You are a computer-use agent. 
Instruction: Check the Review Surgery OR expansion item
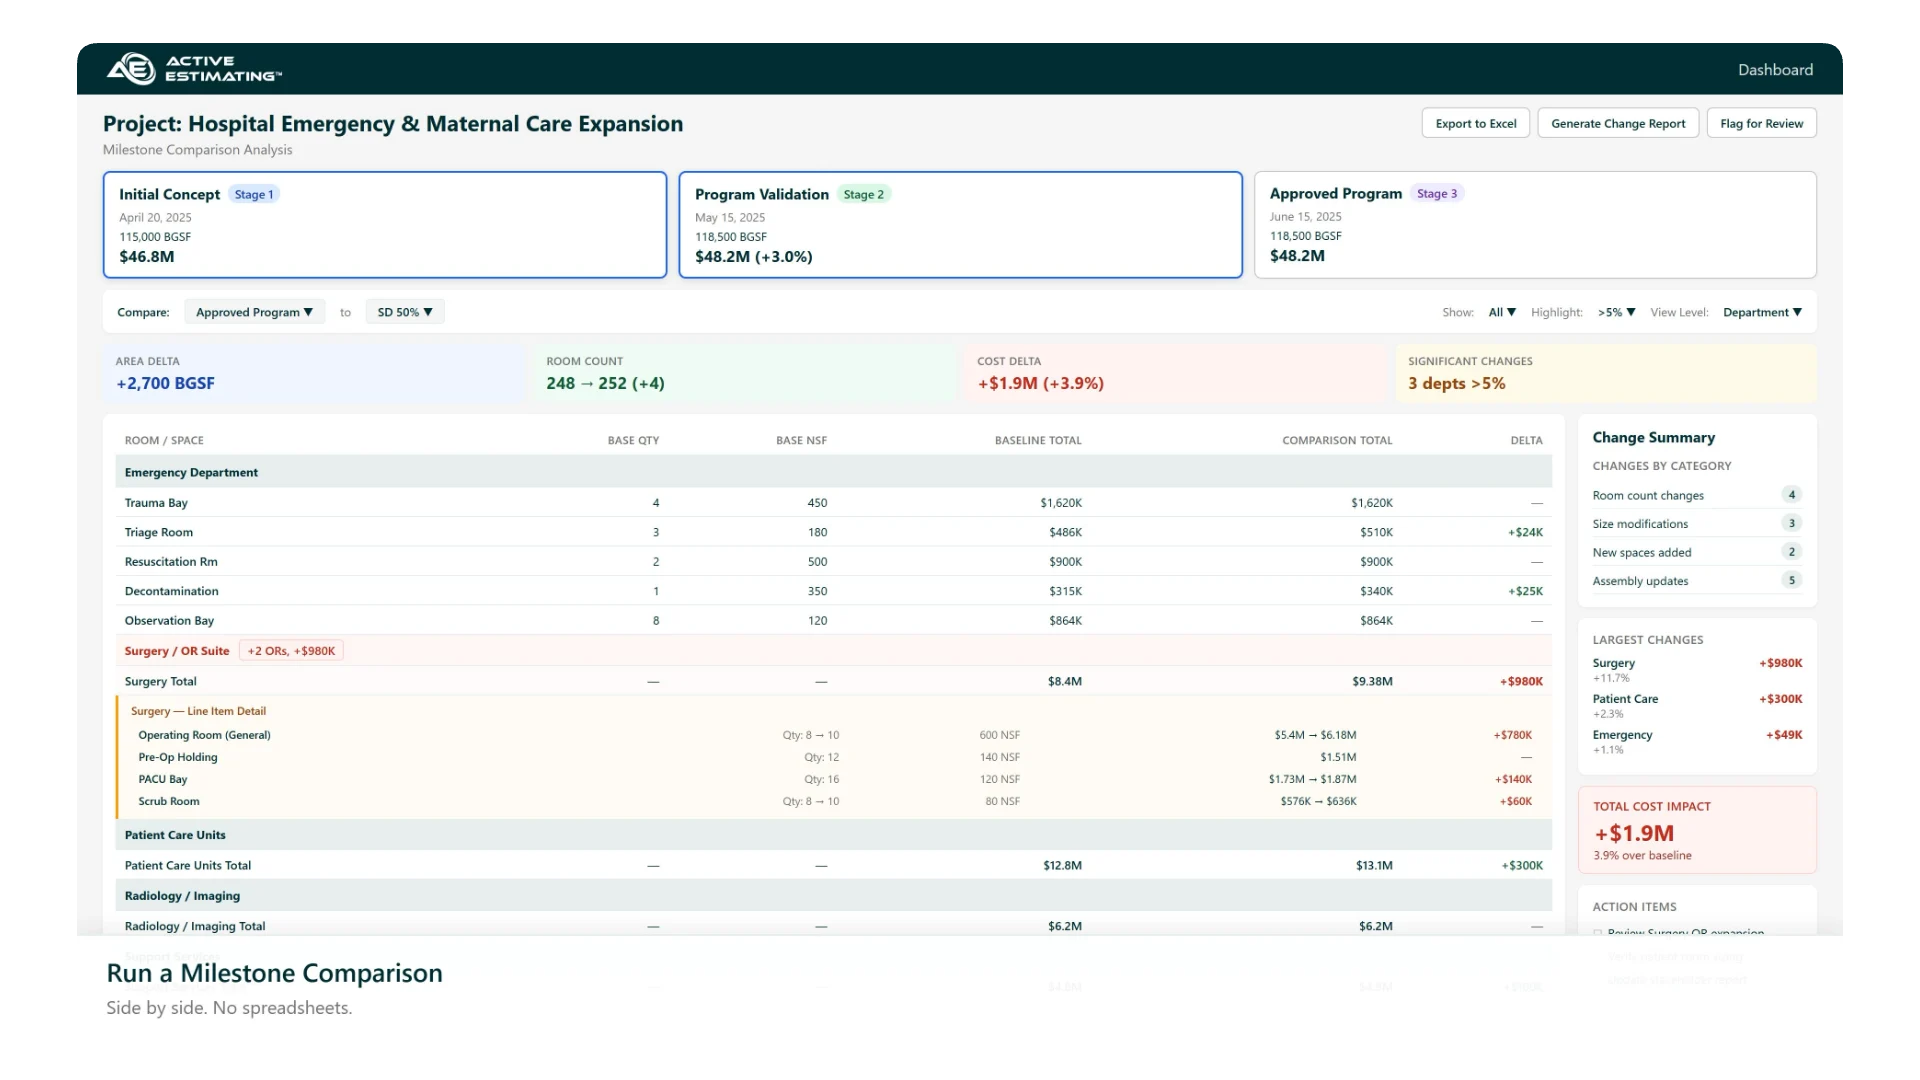[1598, 932]
